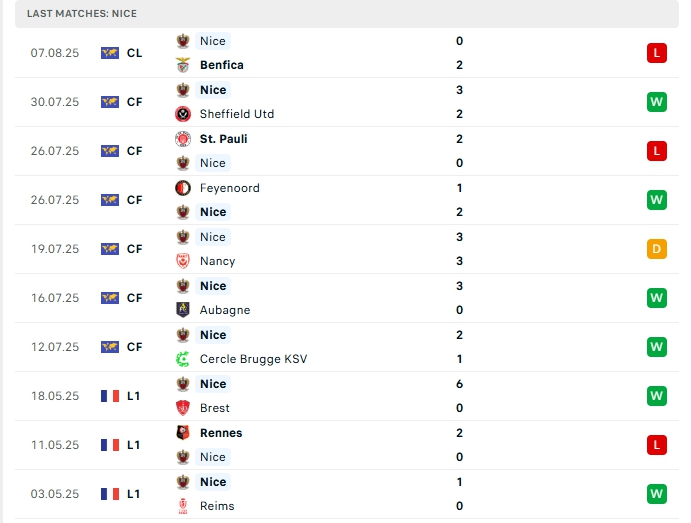The height and width of the screenshot is (523, 691).
Task: Click the world flag icon beside CL
Action: click(x=110, y=53)
